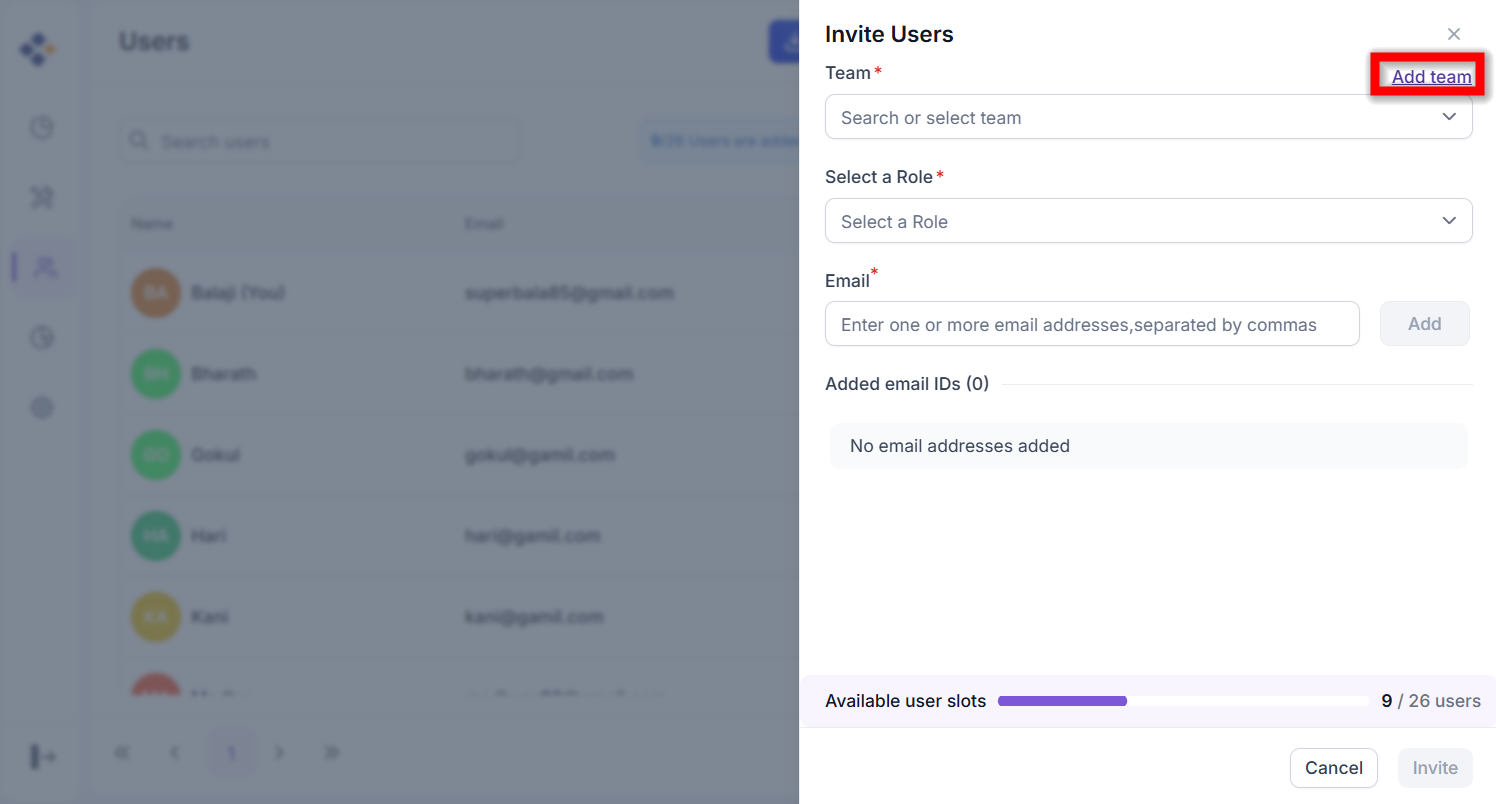
Task: Go to the last page of users
Action: [x=332, y=752]
